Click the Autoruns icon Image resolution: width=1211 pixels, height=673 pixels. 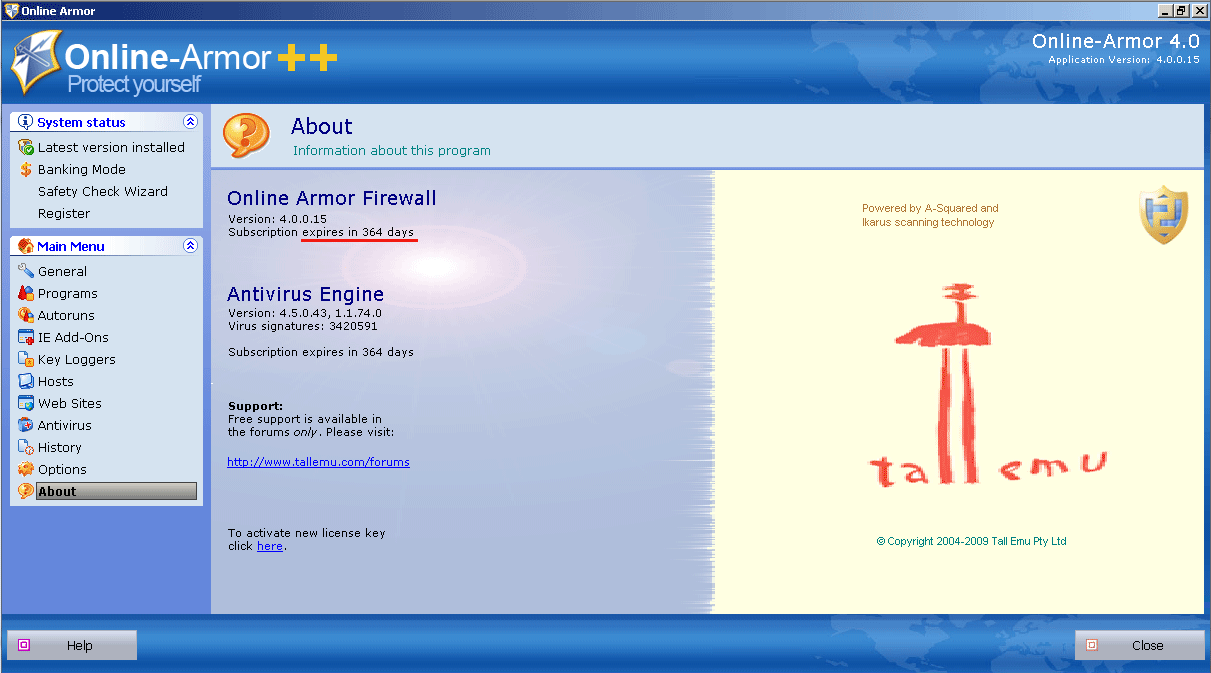[26, 315]
